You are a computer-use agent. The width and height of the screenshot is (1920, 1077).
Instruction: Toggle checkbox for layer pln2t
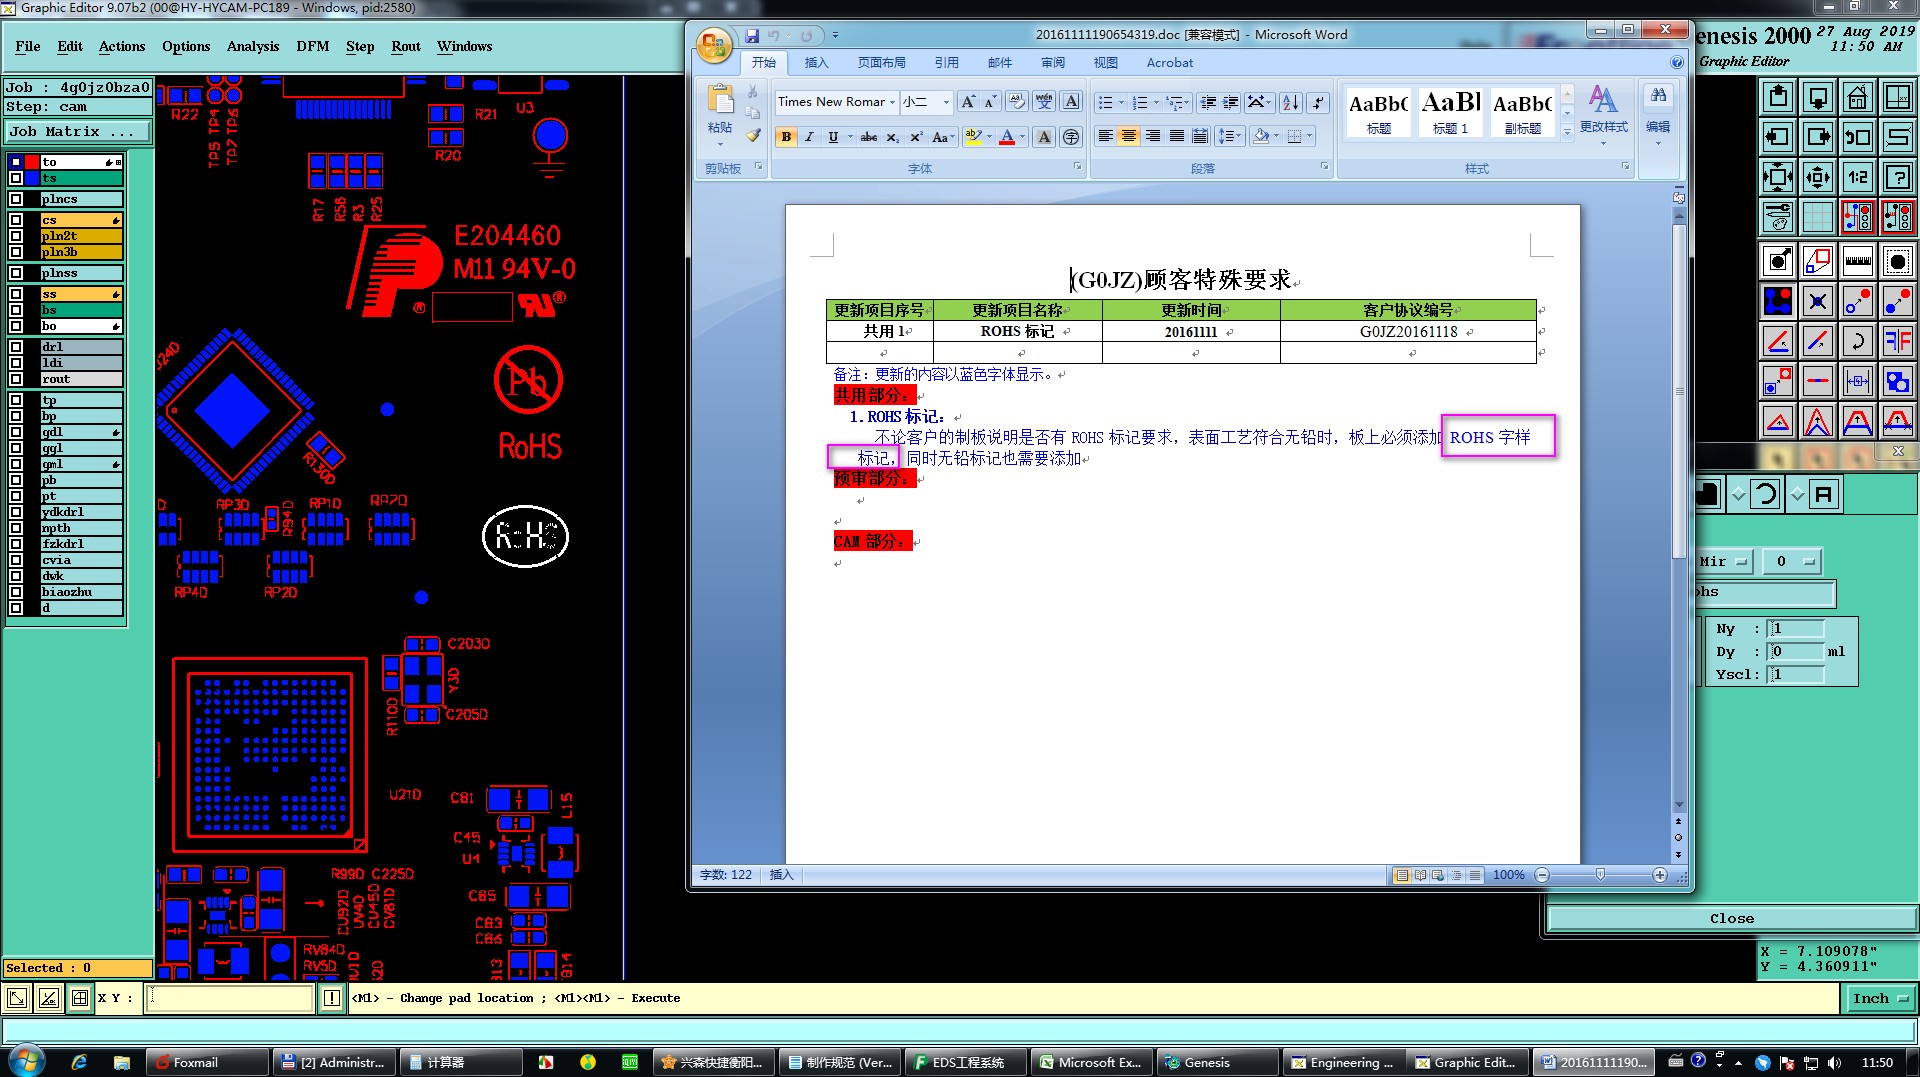coord(16,236)
